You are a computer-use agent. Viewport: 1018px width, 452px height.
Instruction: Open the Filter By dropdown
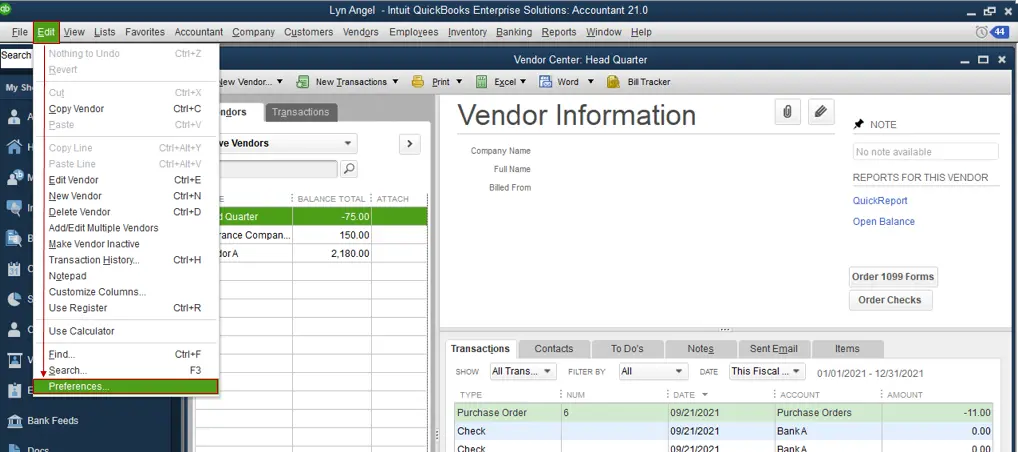point(652,371)
